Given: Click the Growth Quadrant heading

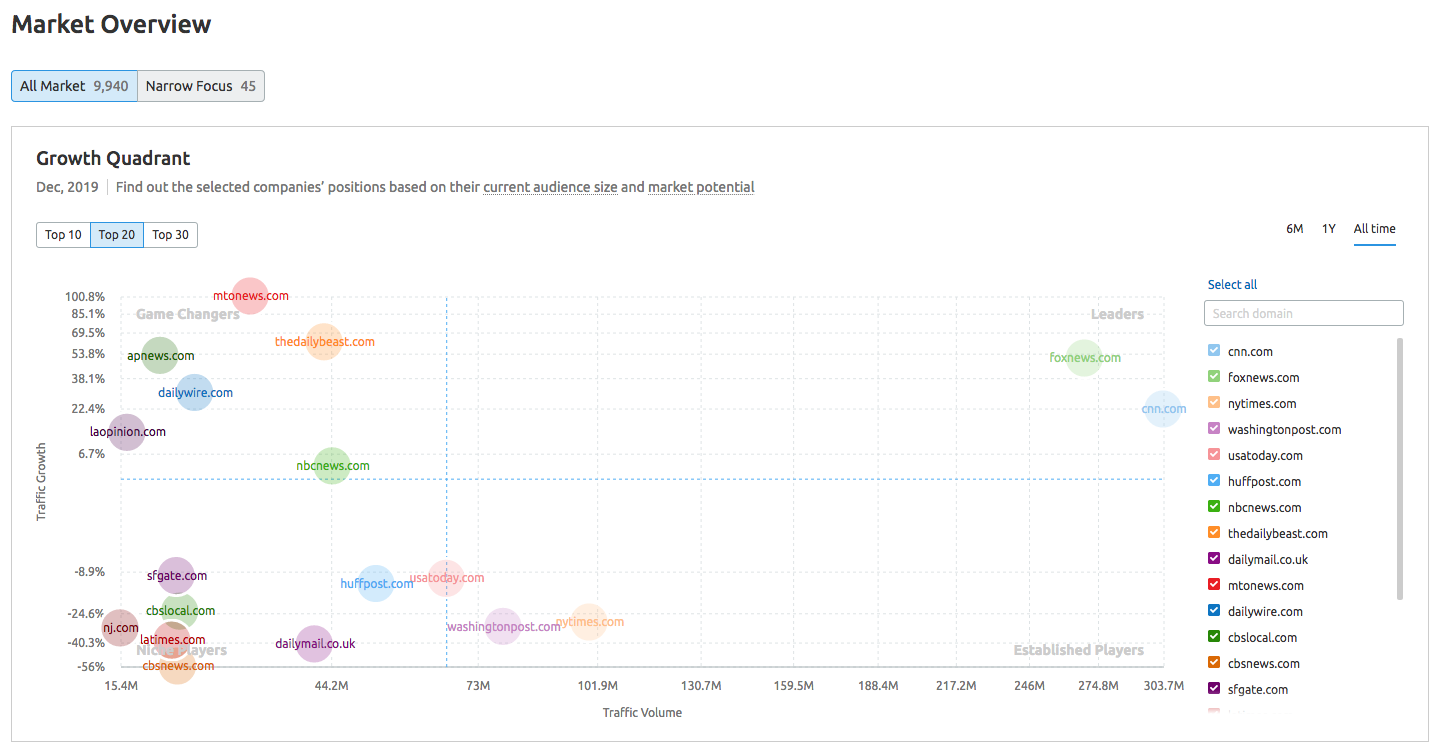Looking at the screenshot, I should coord(113,158).
